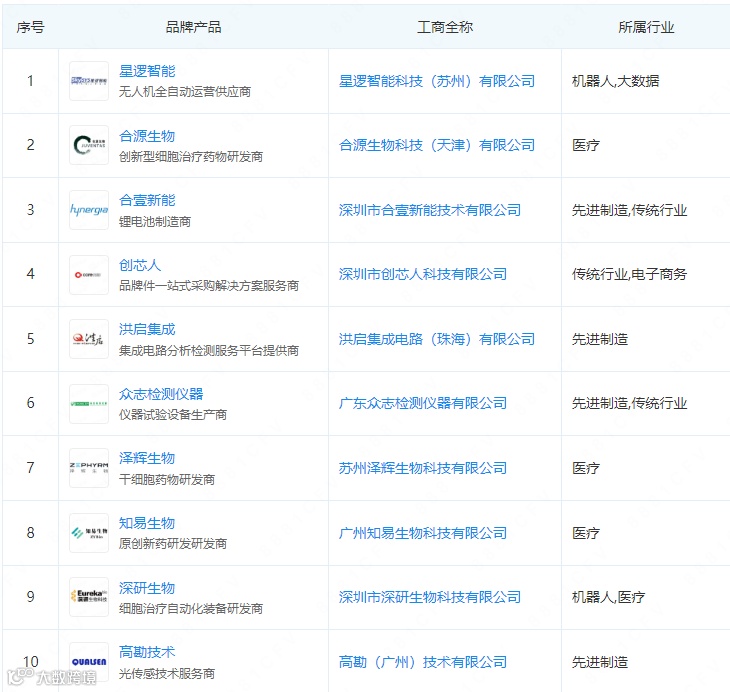The width and height of the screenshot is (730, 692).
Task: Click the 众志检测仪器 green logo
Action: pos(89,403)
